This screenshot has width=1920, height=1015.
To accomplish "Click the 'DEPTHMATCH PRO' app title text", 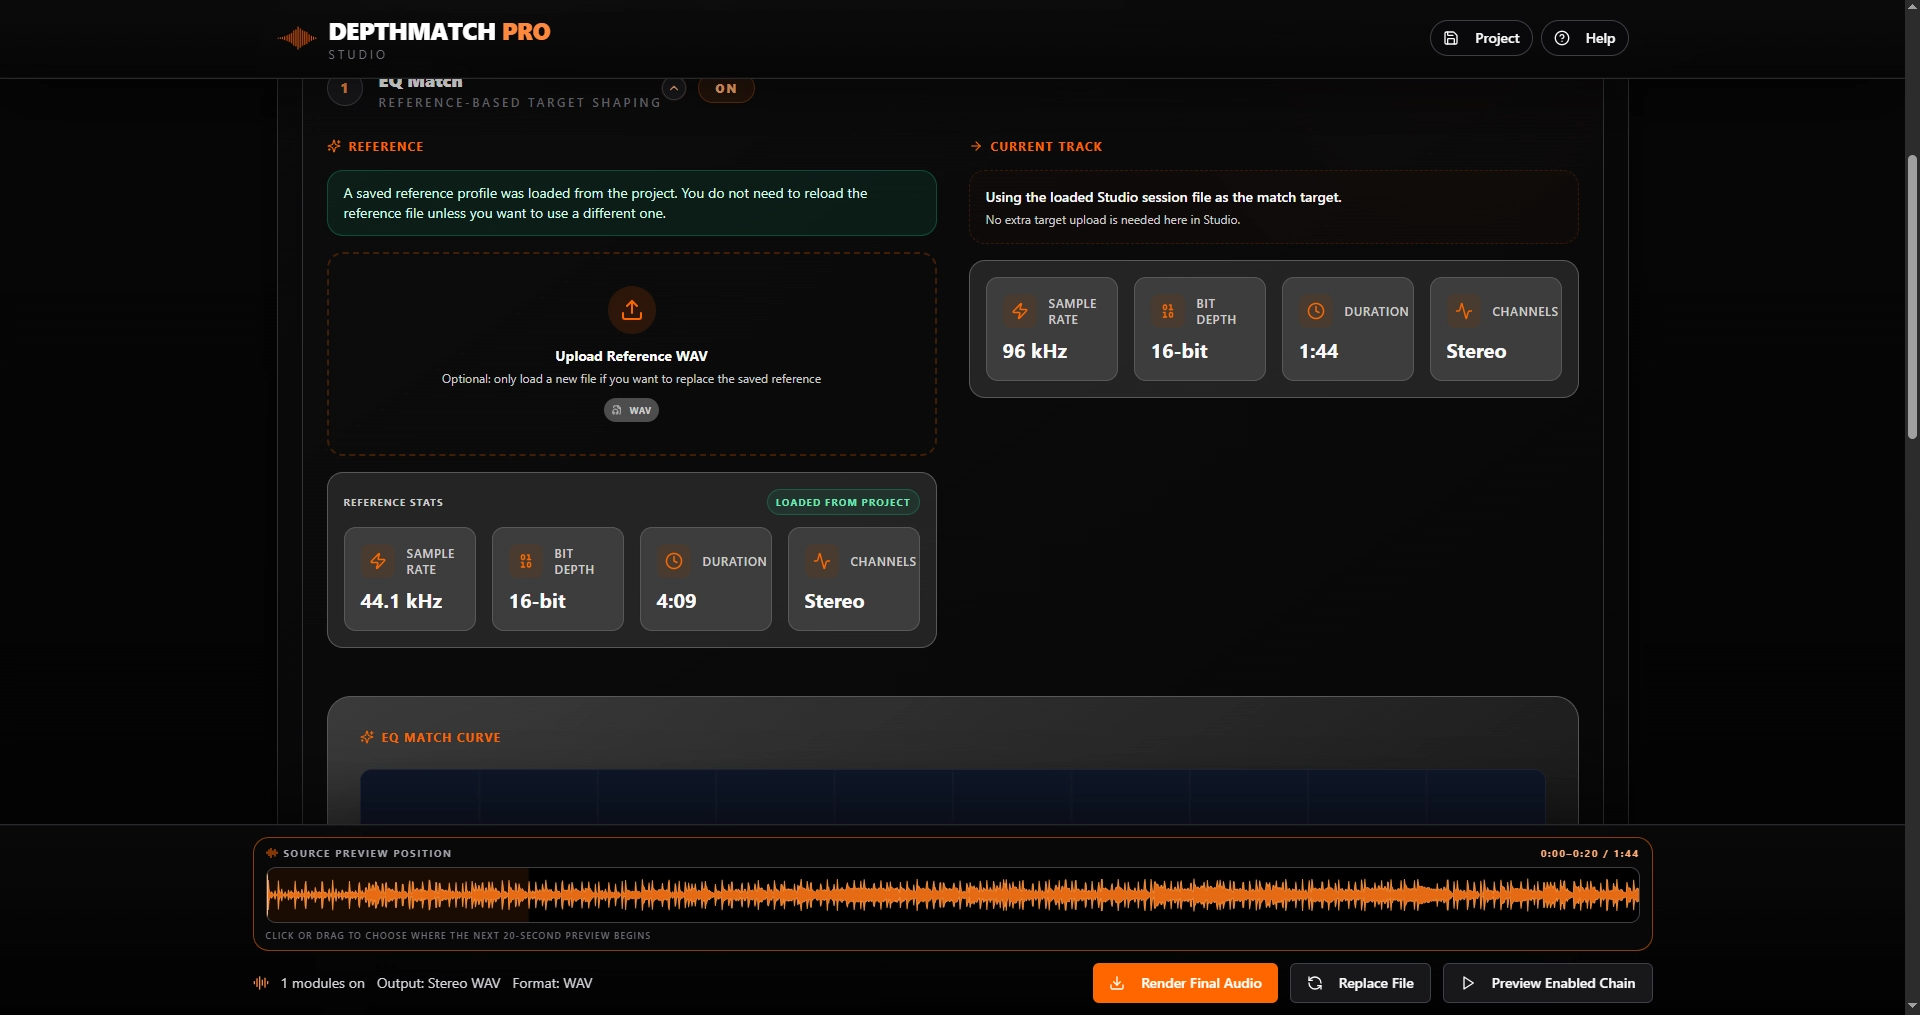I will [440, 32].
